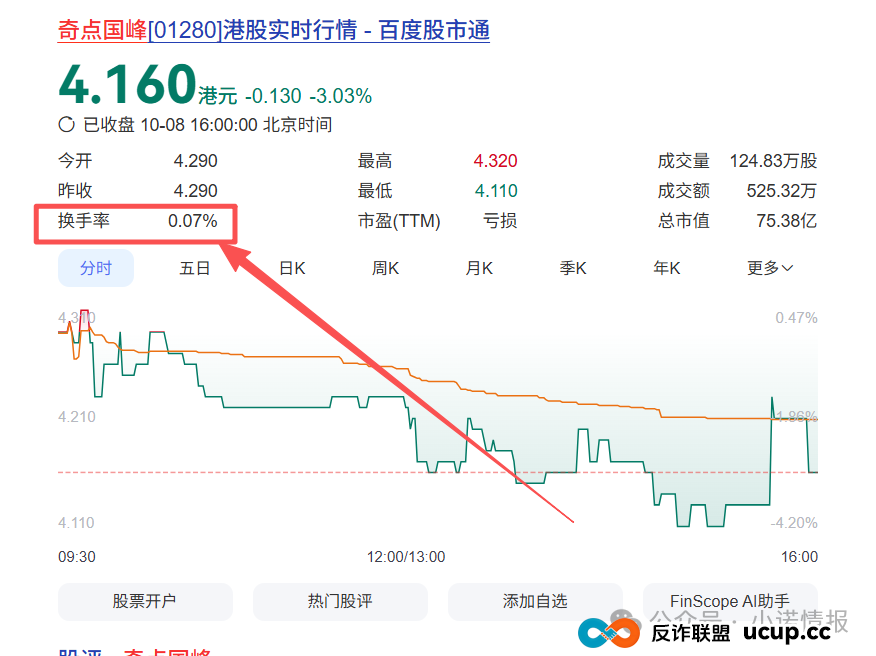Switch to the 日K daily candlestick tab
The height and width of the screenshot is (656, 876).
[291, 268]
